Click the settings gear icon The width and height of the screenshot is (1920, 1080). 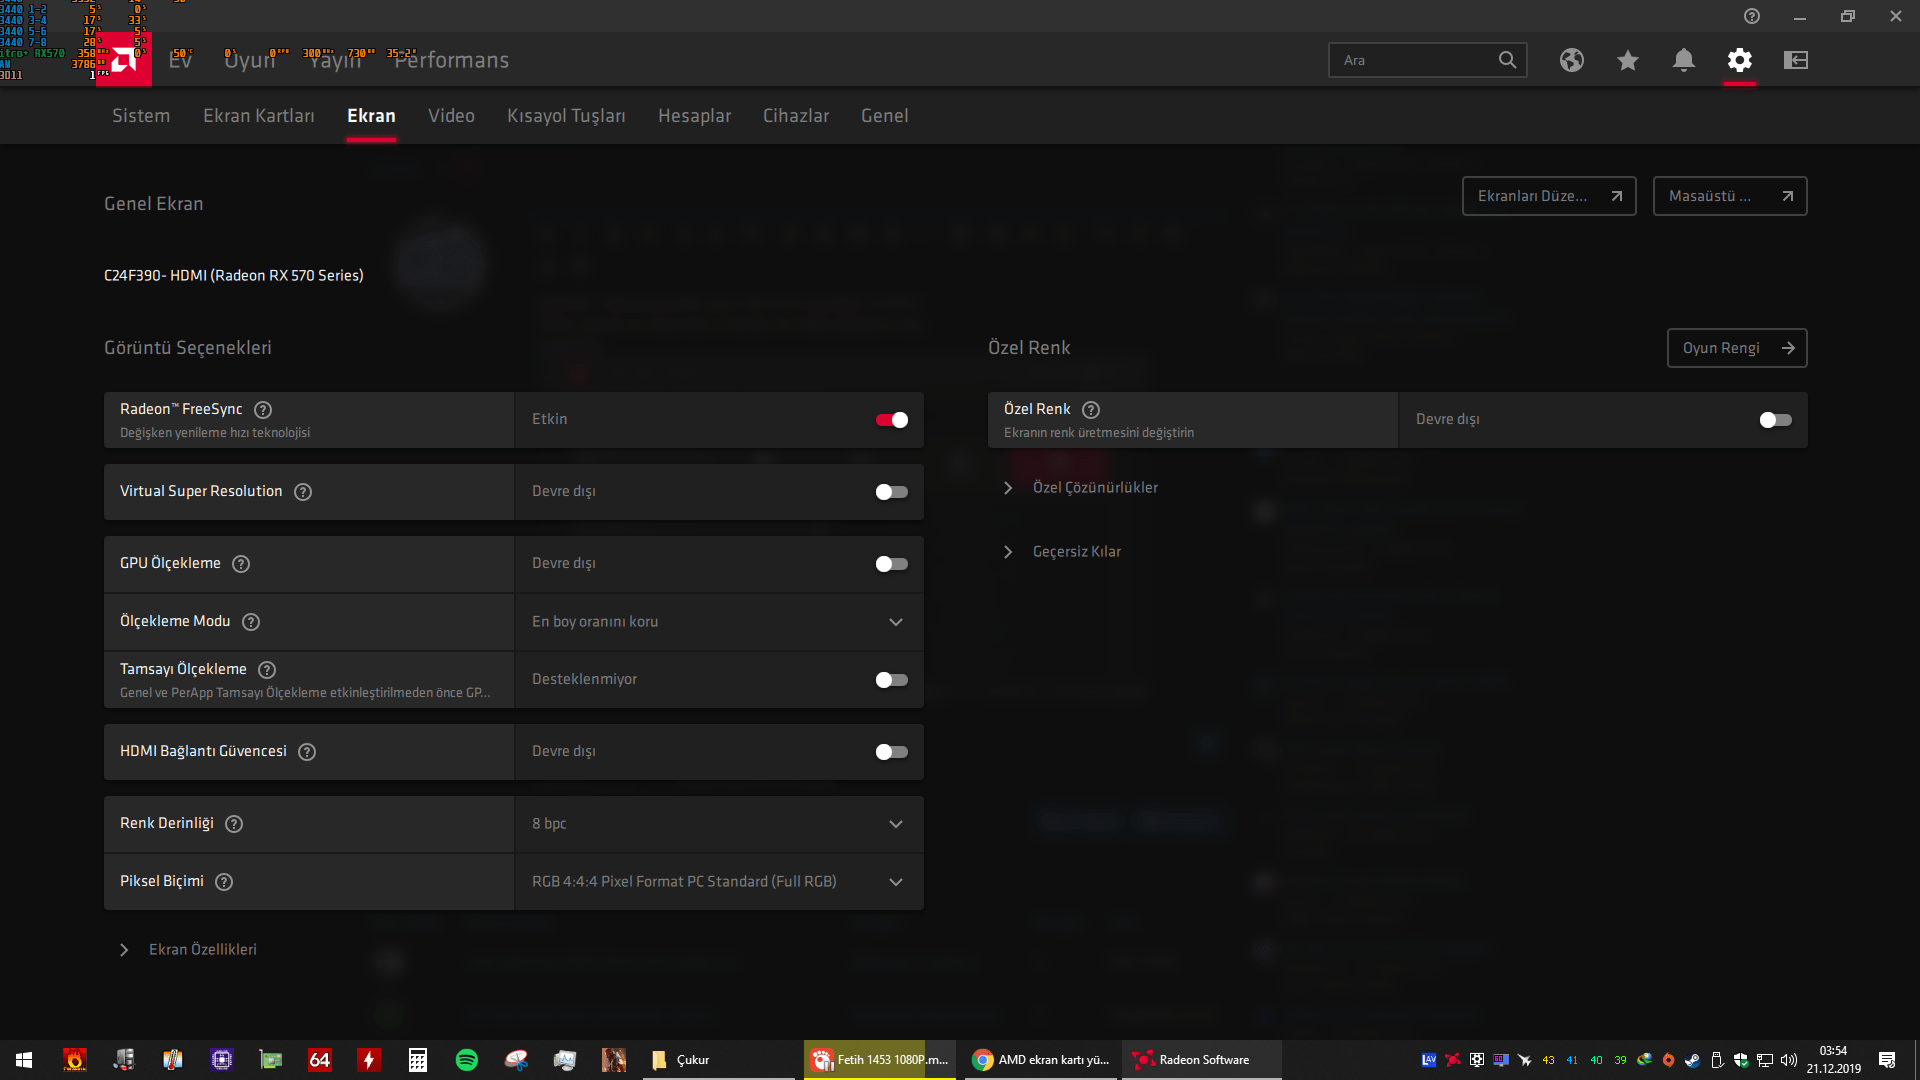pyautogui.click(x=1739, y=60)
